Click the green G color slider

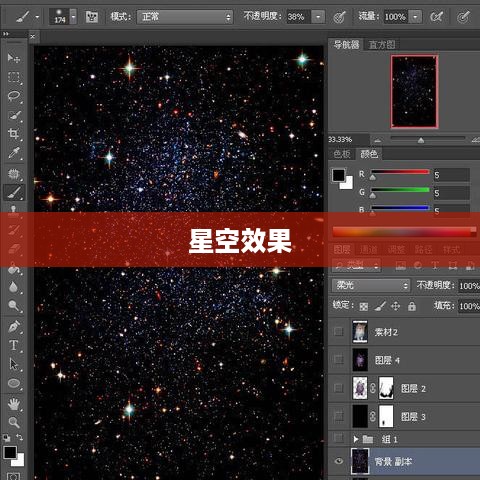(400, 190)
